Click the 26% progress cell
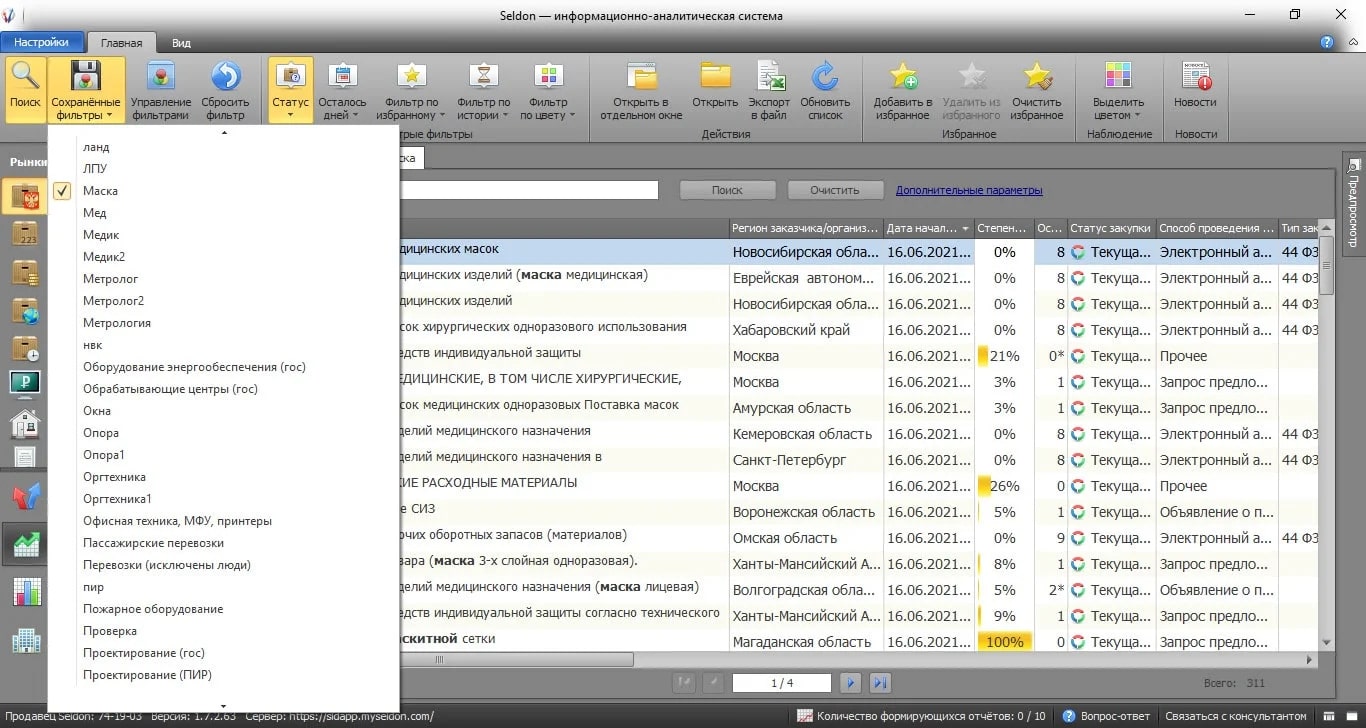The width and height of the screenshot is (1366, 728). (x=1004, y=486)
